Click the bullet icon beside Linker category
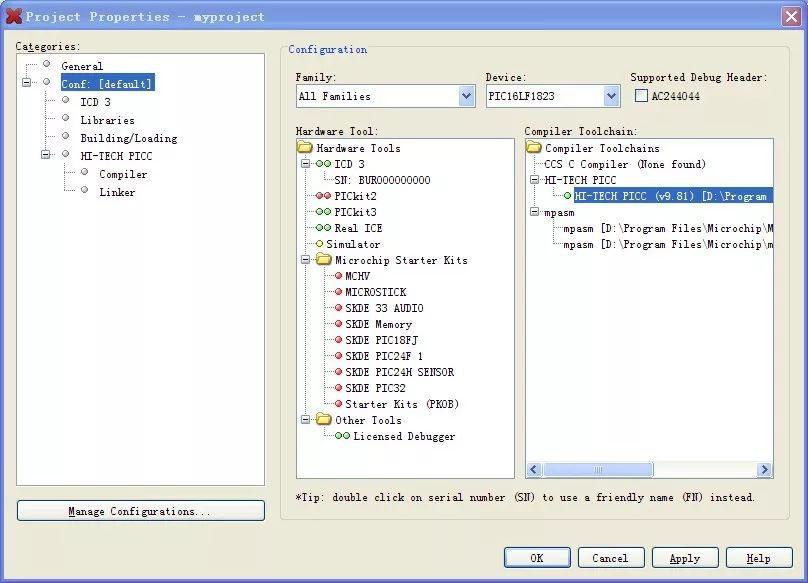808x583 pixels. tap(85, 190)
